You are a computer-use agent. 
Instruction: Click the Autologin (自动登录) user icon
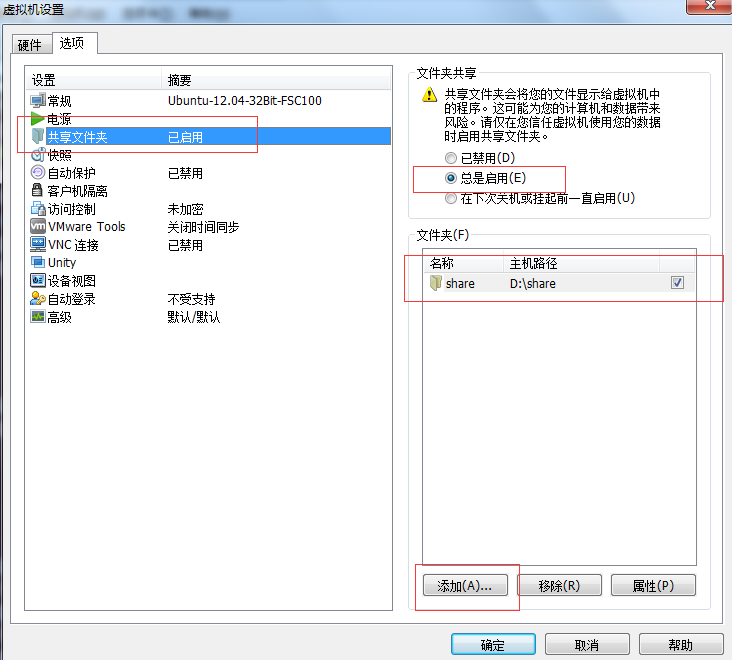pyautogui.click(x=38, y=299)
